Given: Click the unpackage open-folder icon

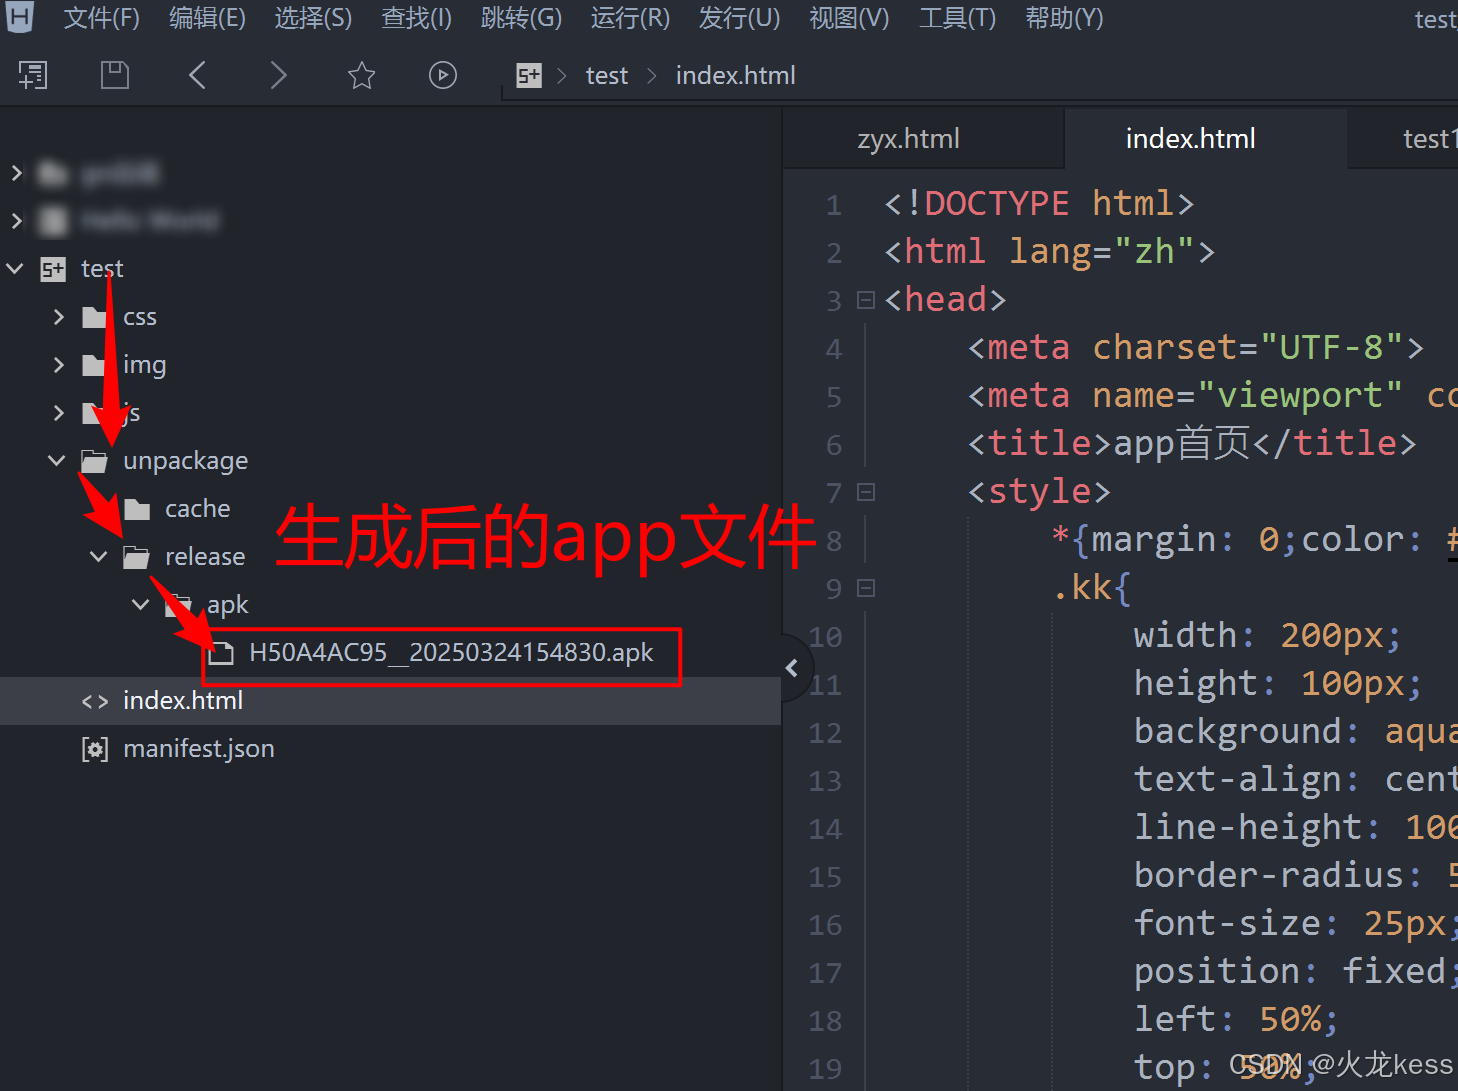Looking at the screenshot, I should [95, 461].
